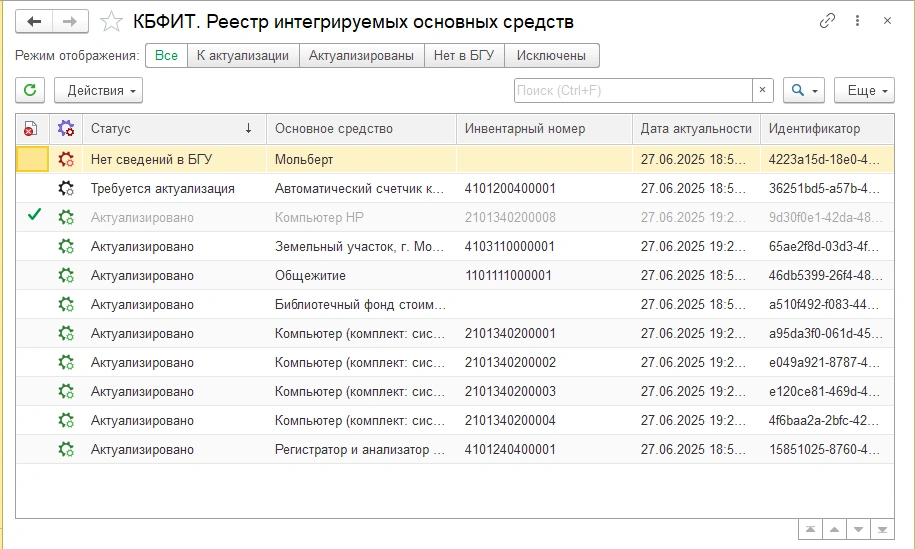Open the Действия dropdown menu
Screen dimensions: 915x549
click(99, 90)
